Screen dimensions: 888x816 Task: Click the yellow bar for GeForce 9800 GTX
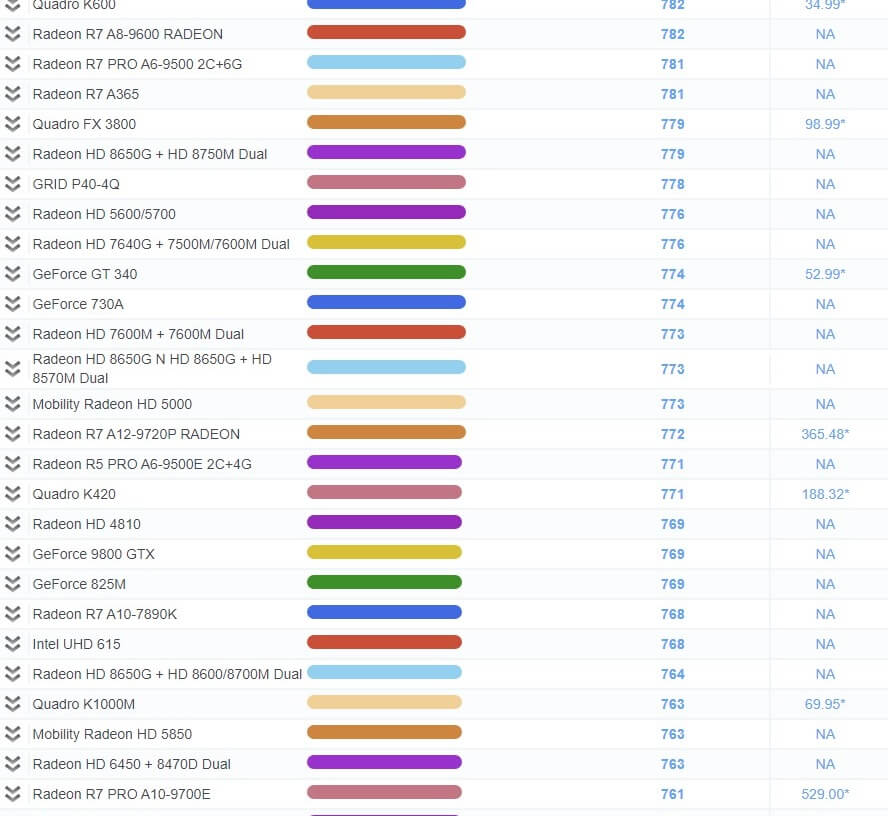coord(385,552)
